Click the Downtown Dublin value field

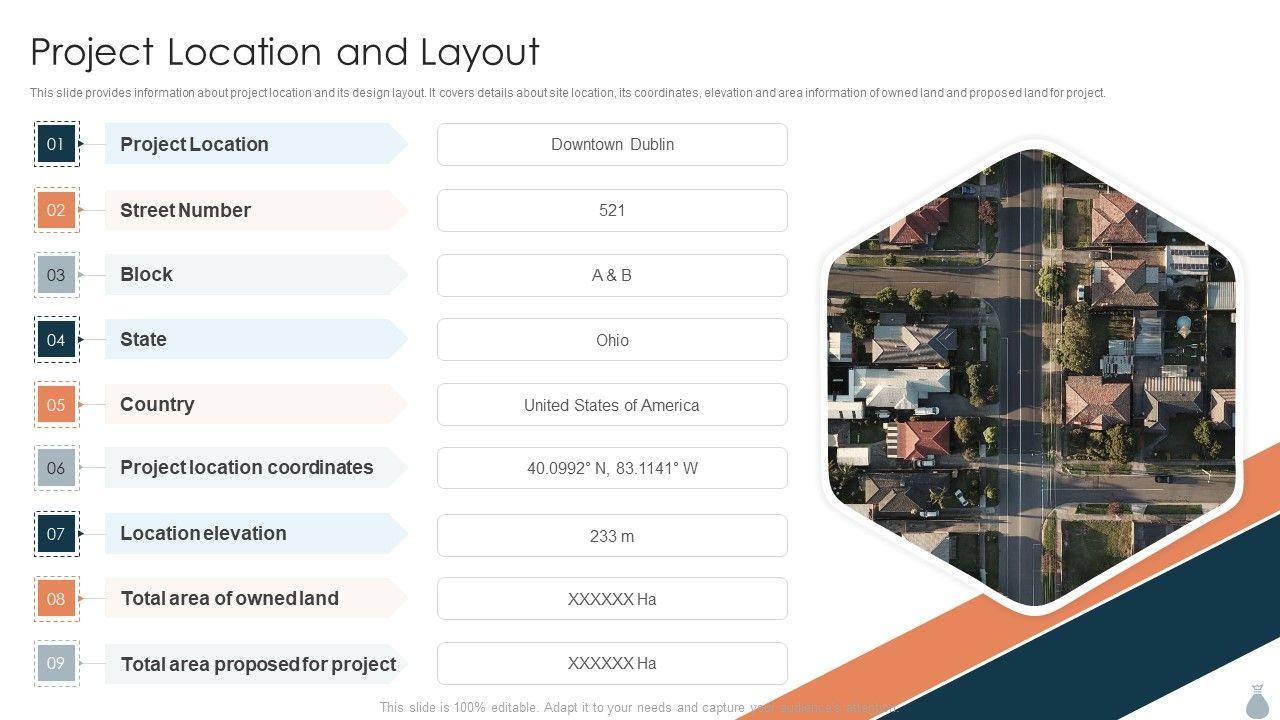click(612, 145)
